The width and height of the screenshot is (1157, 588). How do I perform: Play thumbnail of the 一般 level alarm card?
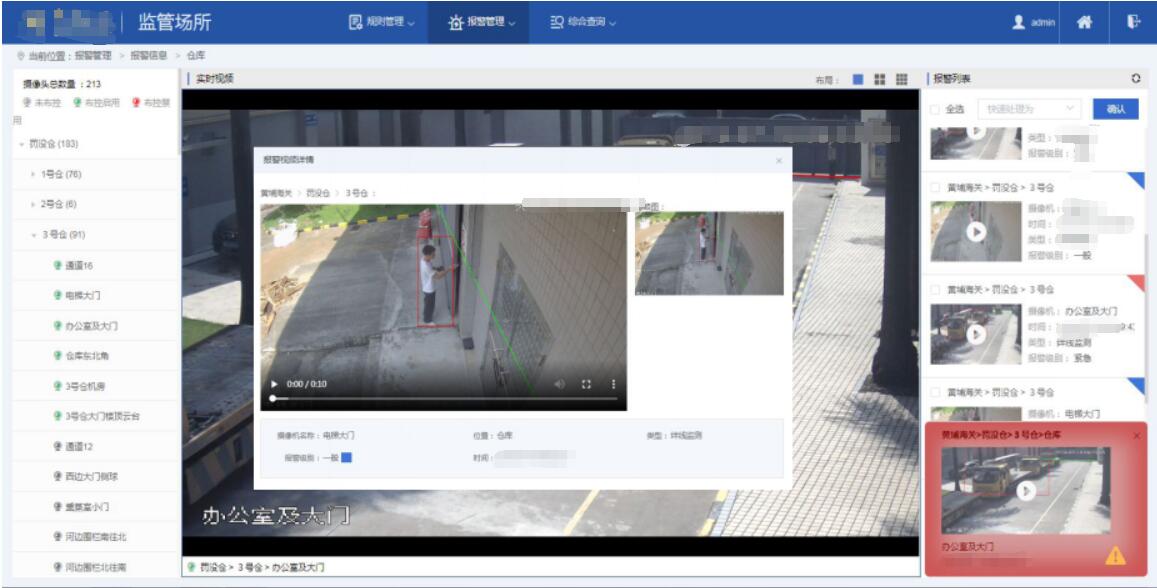click(976, 232)
